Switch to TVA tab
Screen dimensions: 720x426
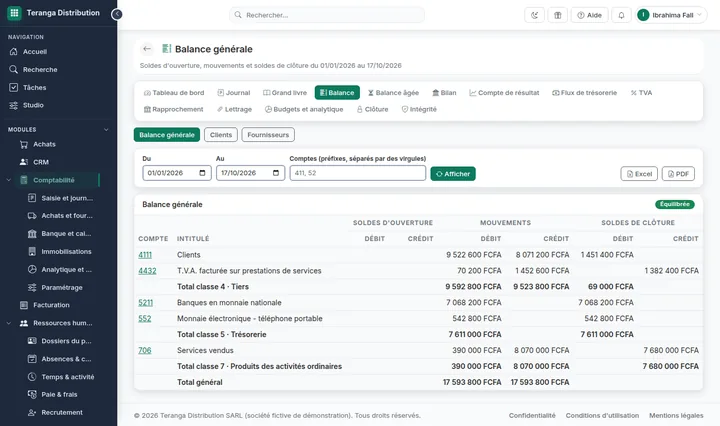pyautogui.click(x=641, y=93)
